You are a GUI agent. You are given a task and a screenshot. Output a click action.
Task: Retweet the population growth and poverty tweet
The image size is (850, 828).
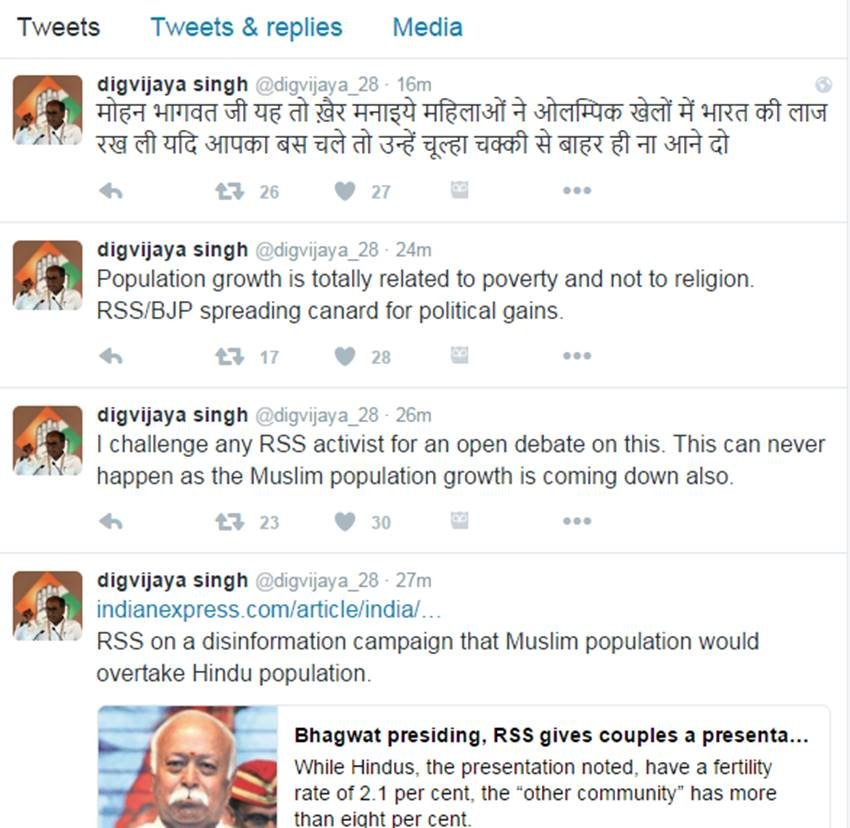(x=229, y=357)
